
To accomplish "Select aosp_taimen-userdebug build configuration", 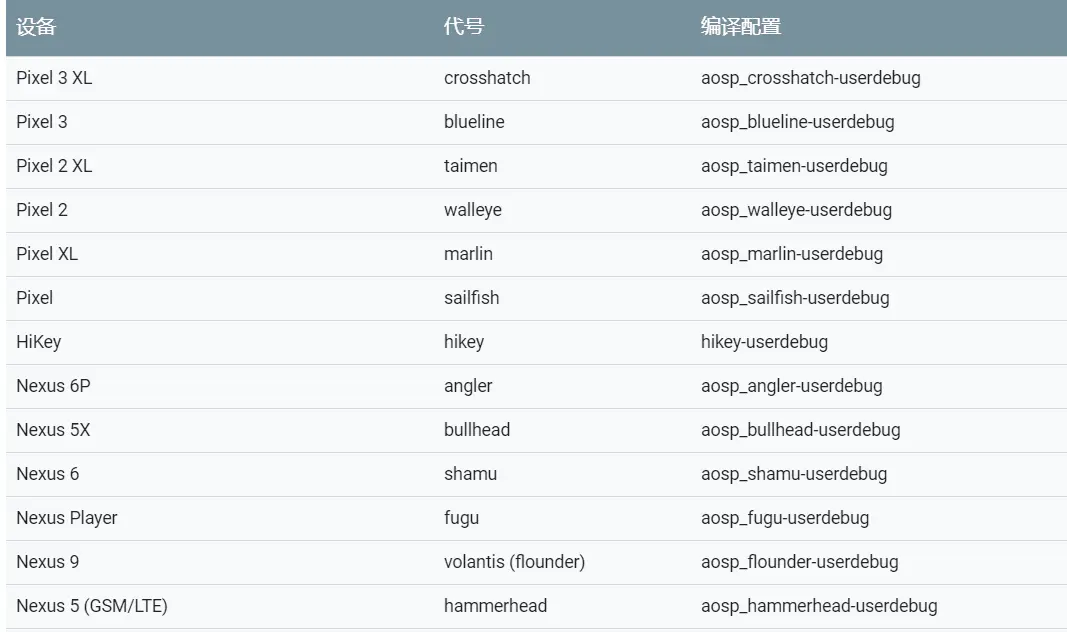I will (x=794, y=166).
